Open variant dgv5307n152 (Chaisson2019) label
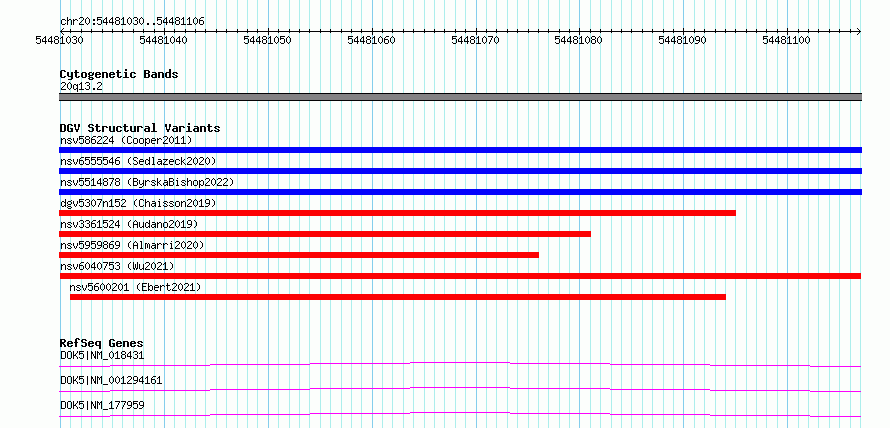Viewport: 890px width, 428px height. click(138, 203)
